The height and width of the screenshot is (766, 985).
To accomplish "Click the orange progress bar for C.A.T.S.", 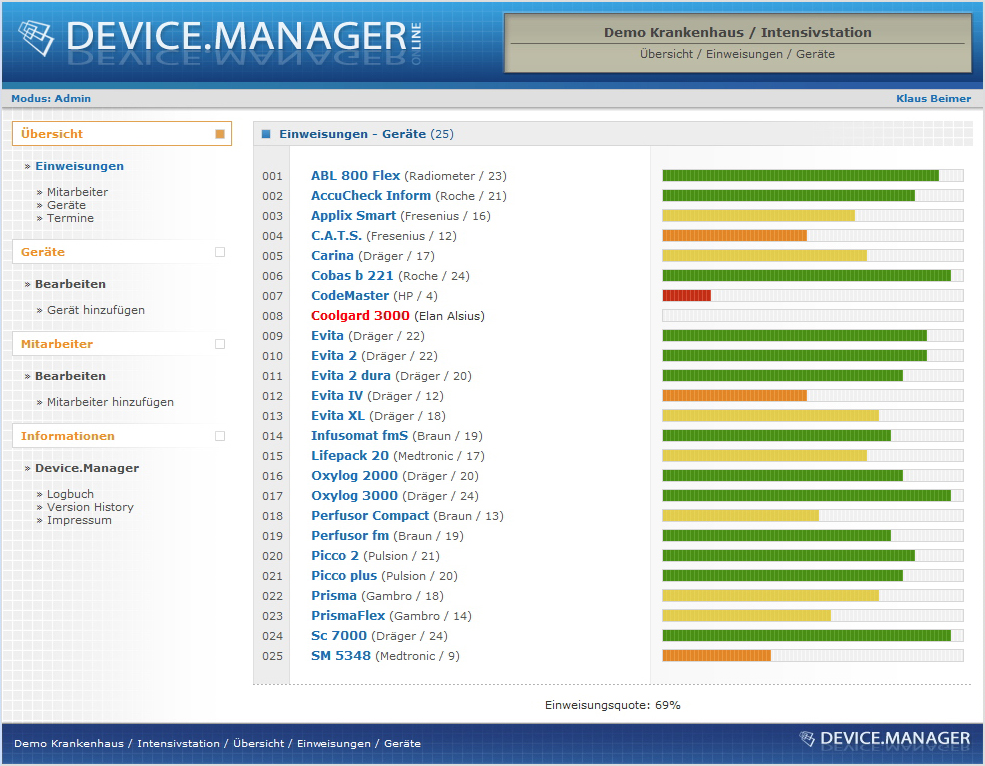I will click(734, 236).
